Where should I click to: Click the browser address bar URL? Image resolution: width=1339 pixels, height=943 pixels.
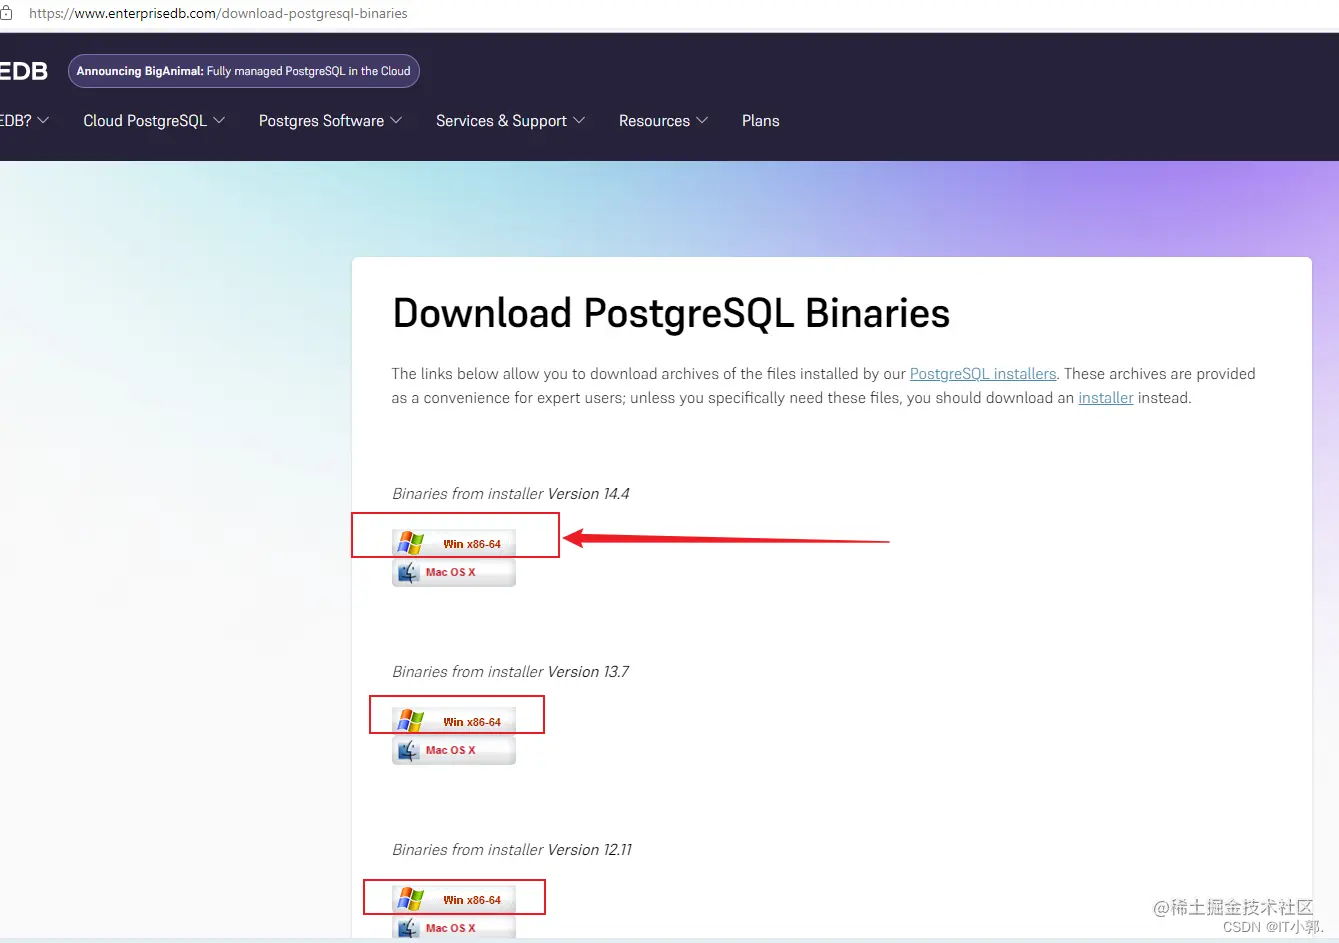click(218, 14)
